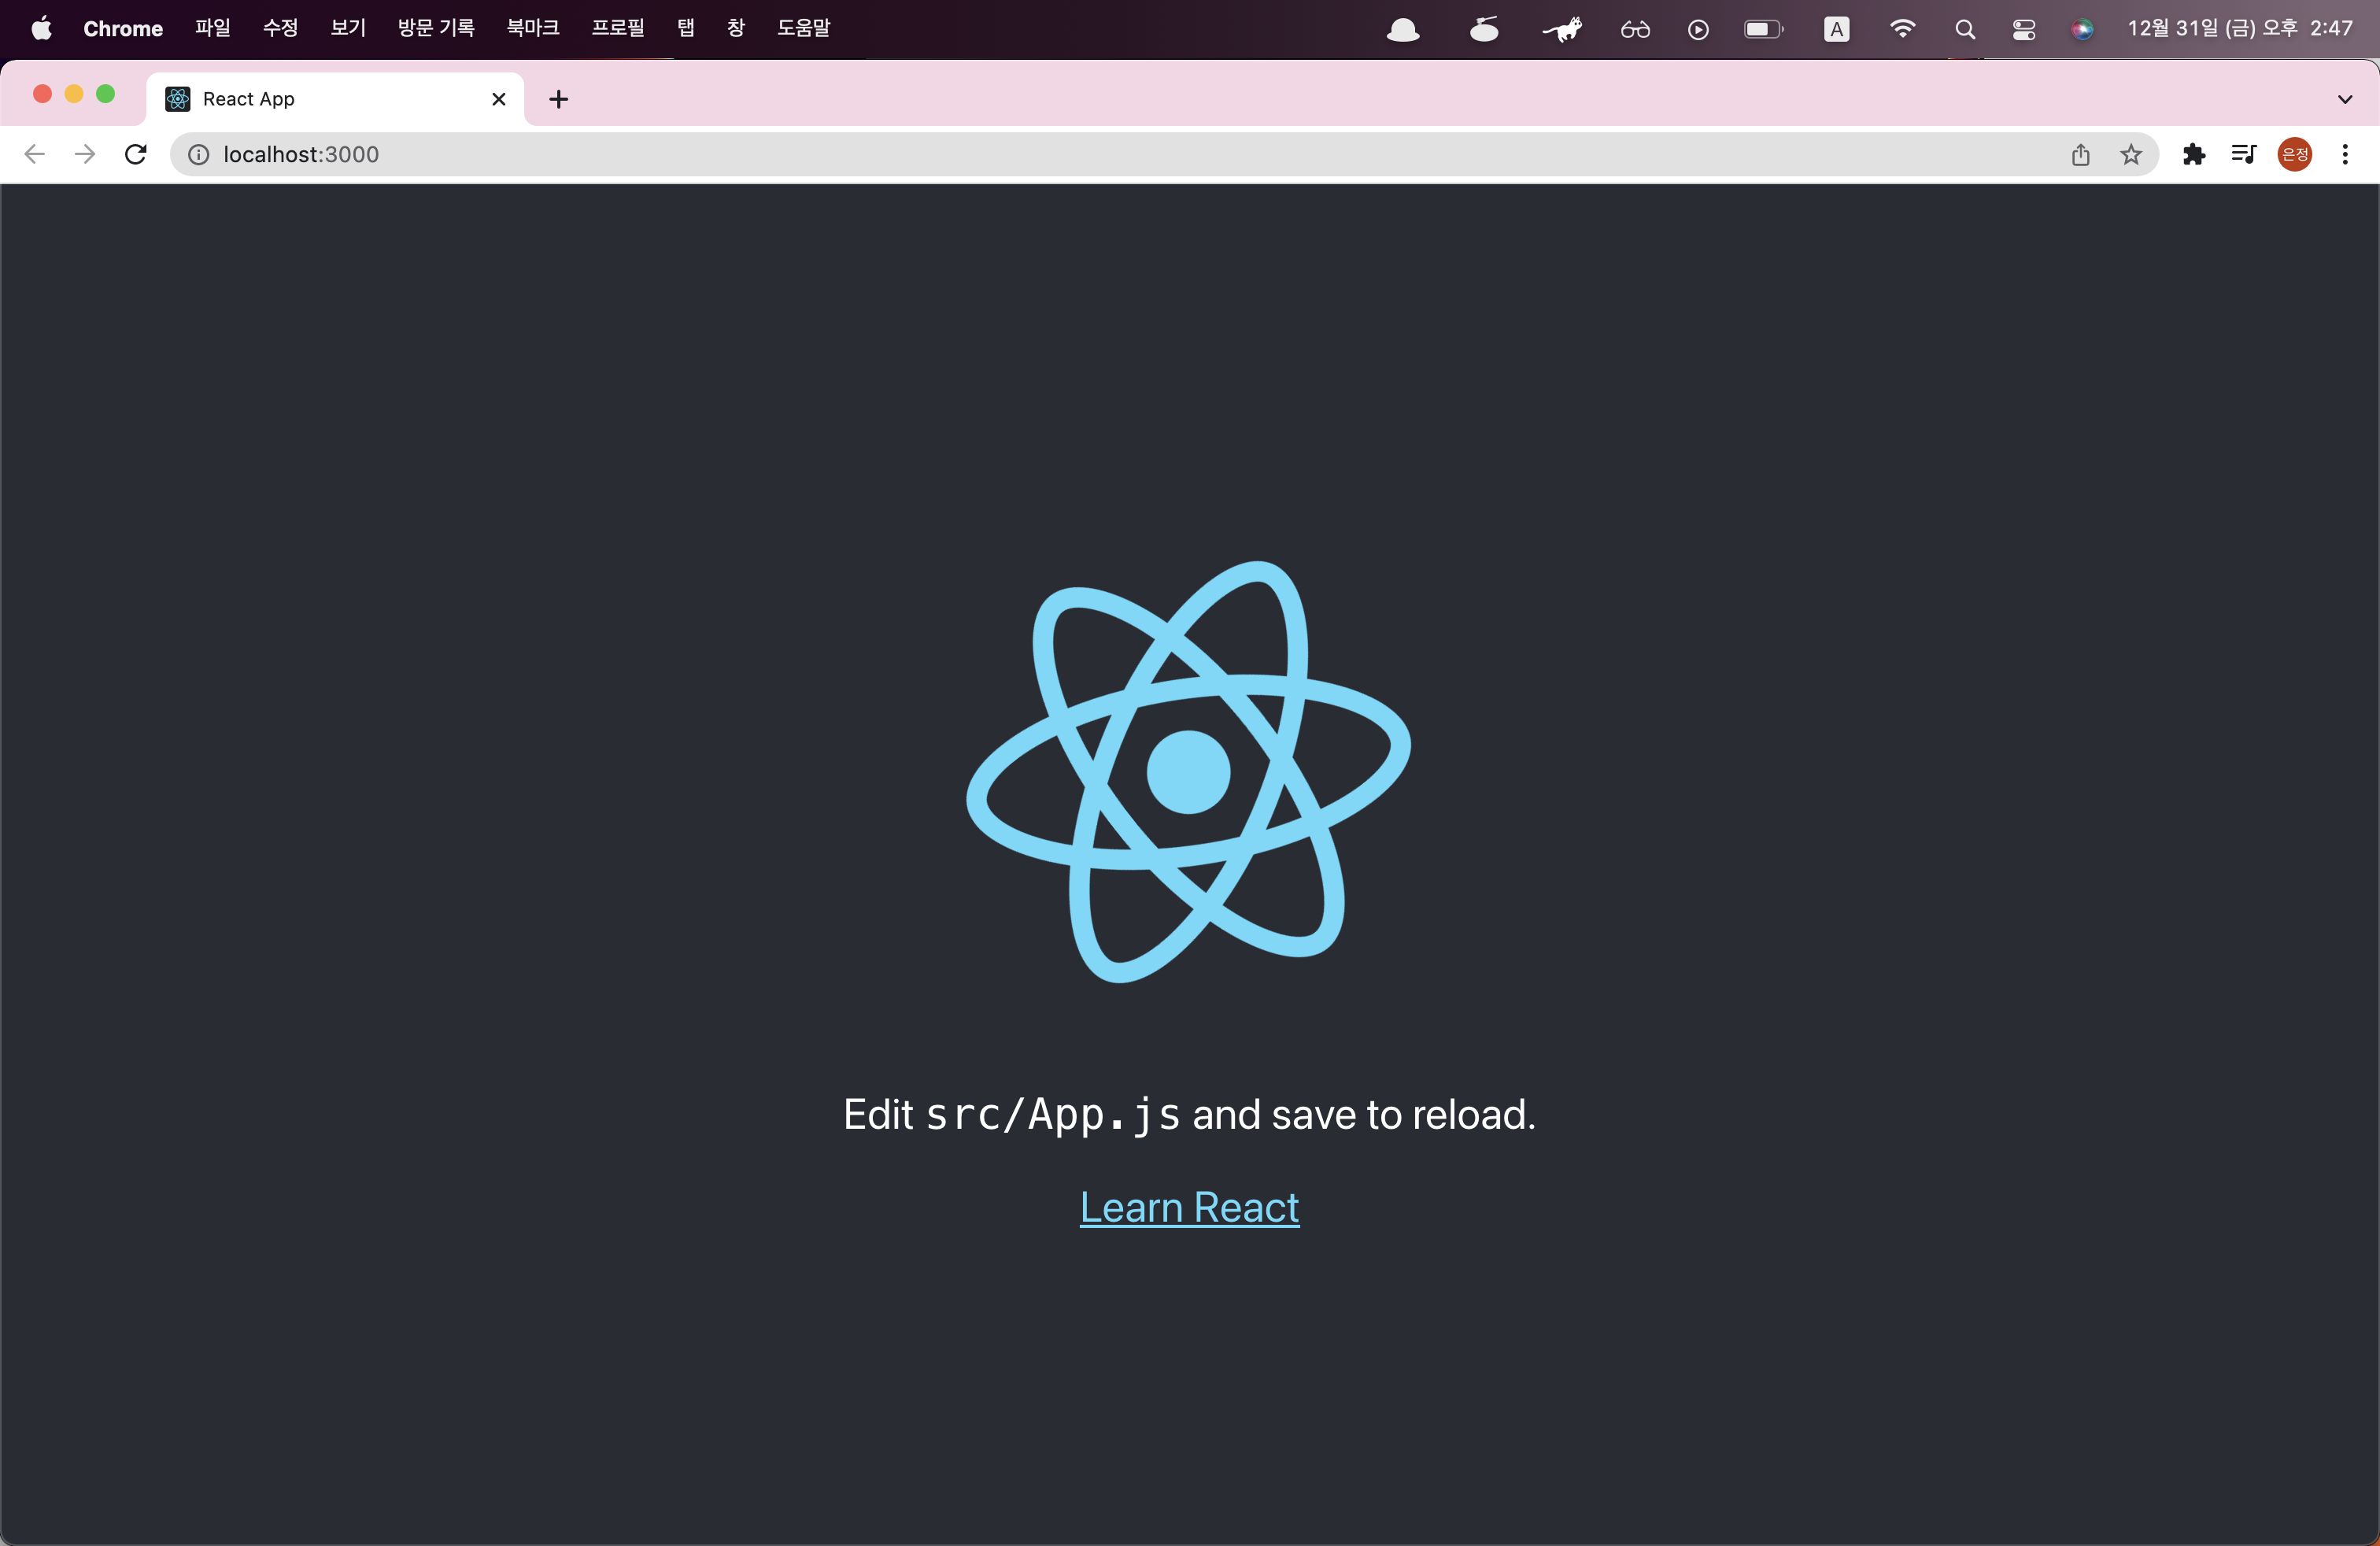2380x1546 pixels.
Task: Open the Extensions puzzle icon
Action: [x=2194, y=154]
